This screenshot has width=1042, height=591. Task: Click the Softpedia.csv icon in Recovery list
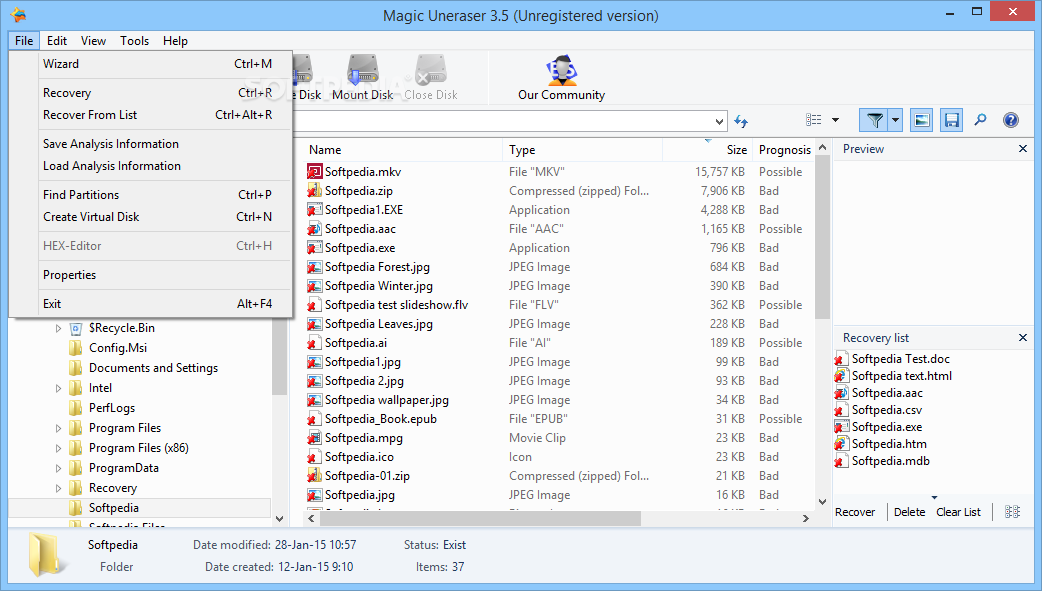pyautogui.click(x=841, y=410)
